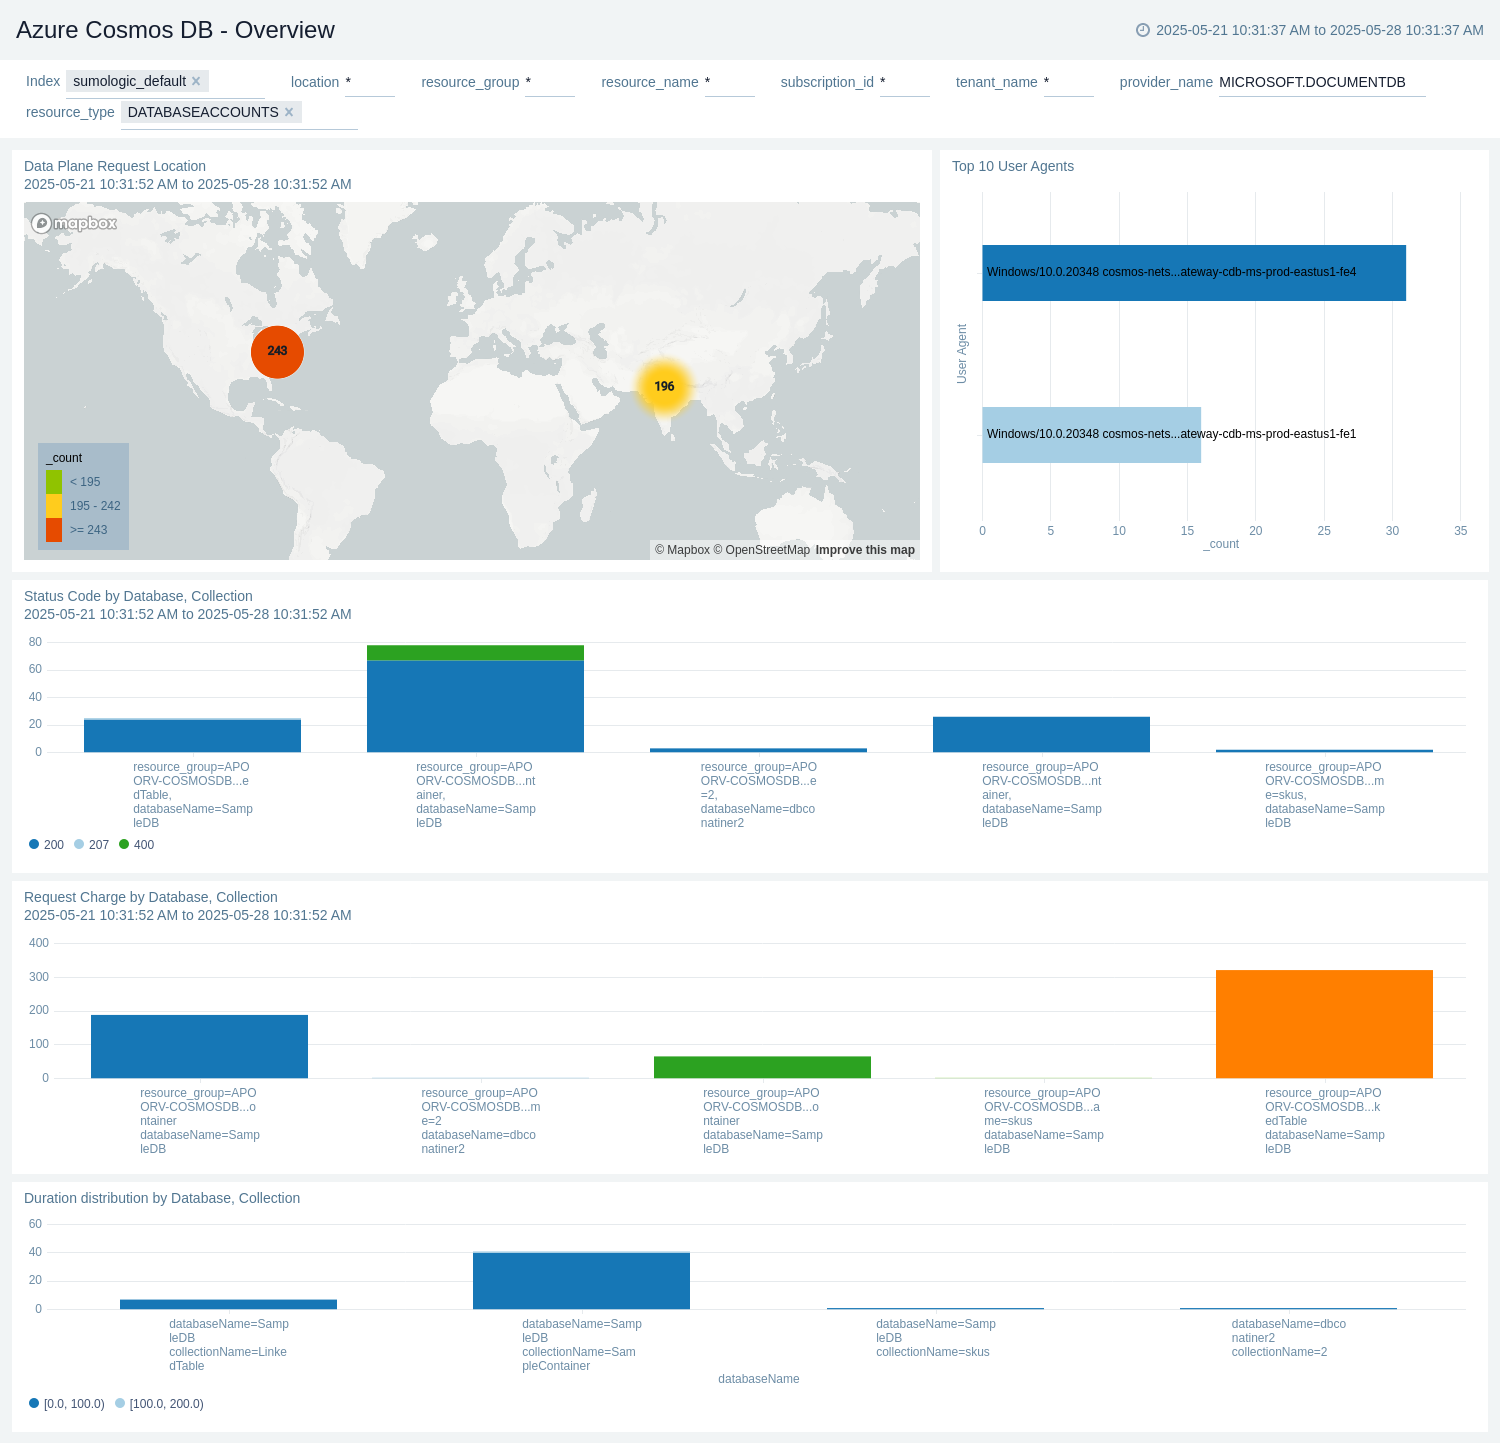Image resolution: width=1500 pixels, height=1443 pixels.
Task: Remove the sumologic_default index filter
Action: (196, 81)
